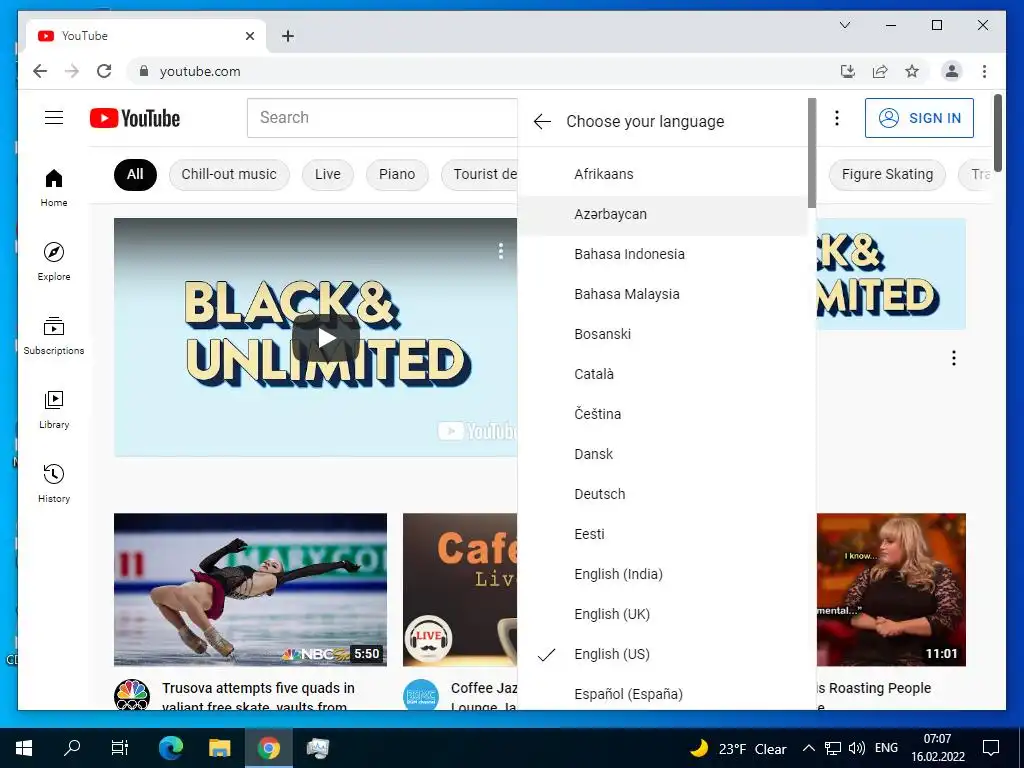Viewport: 1024px width, 768px height.
Task: Open the Windows Start menu
Action: tap(24, 748)
